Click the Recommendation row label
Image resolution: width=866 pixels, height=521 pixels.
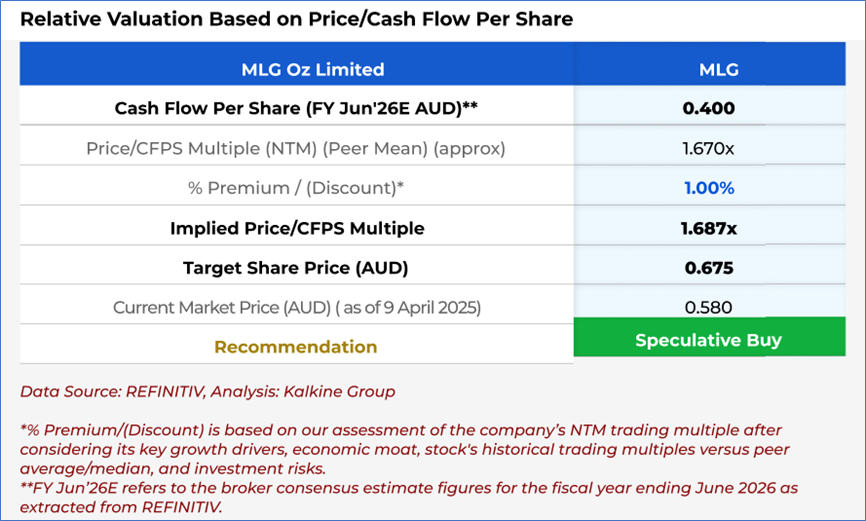pyautogui.click(x=295, y=347)
